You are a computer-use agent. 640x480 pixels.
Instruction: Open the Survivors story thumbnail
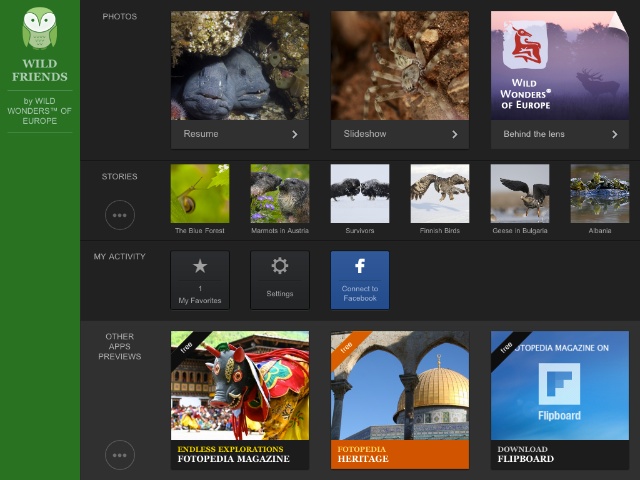[x=360, y=193]
